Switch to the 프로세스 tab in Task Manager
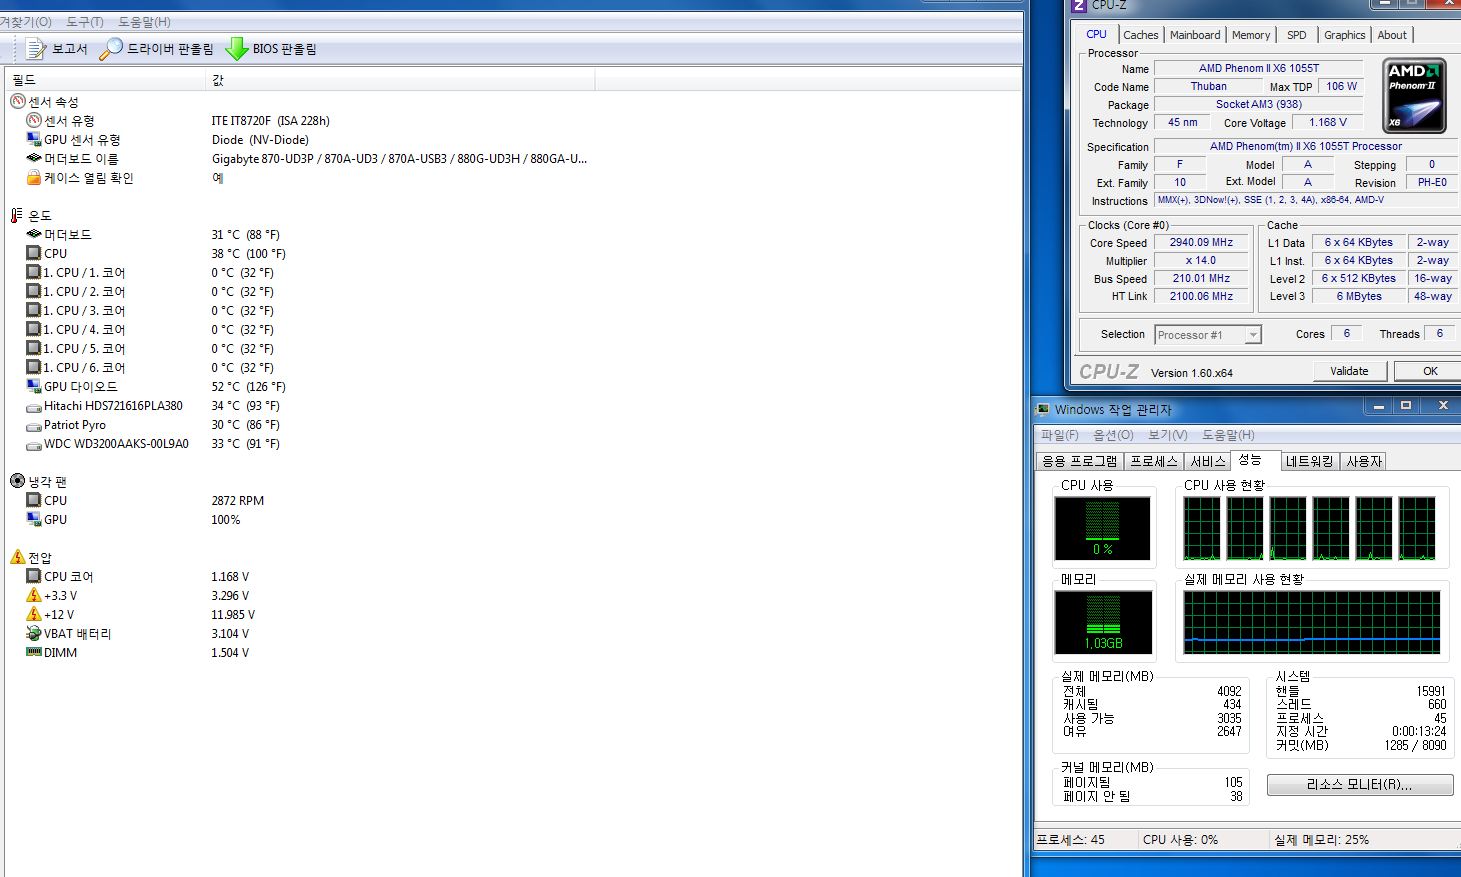This screenshot has width=1461, height=877. 1154,461
